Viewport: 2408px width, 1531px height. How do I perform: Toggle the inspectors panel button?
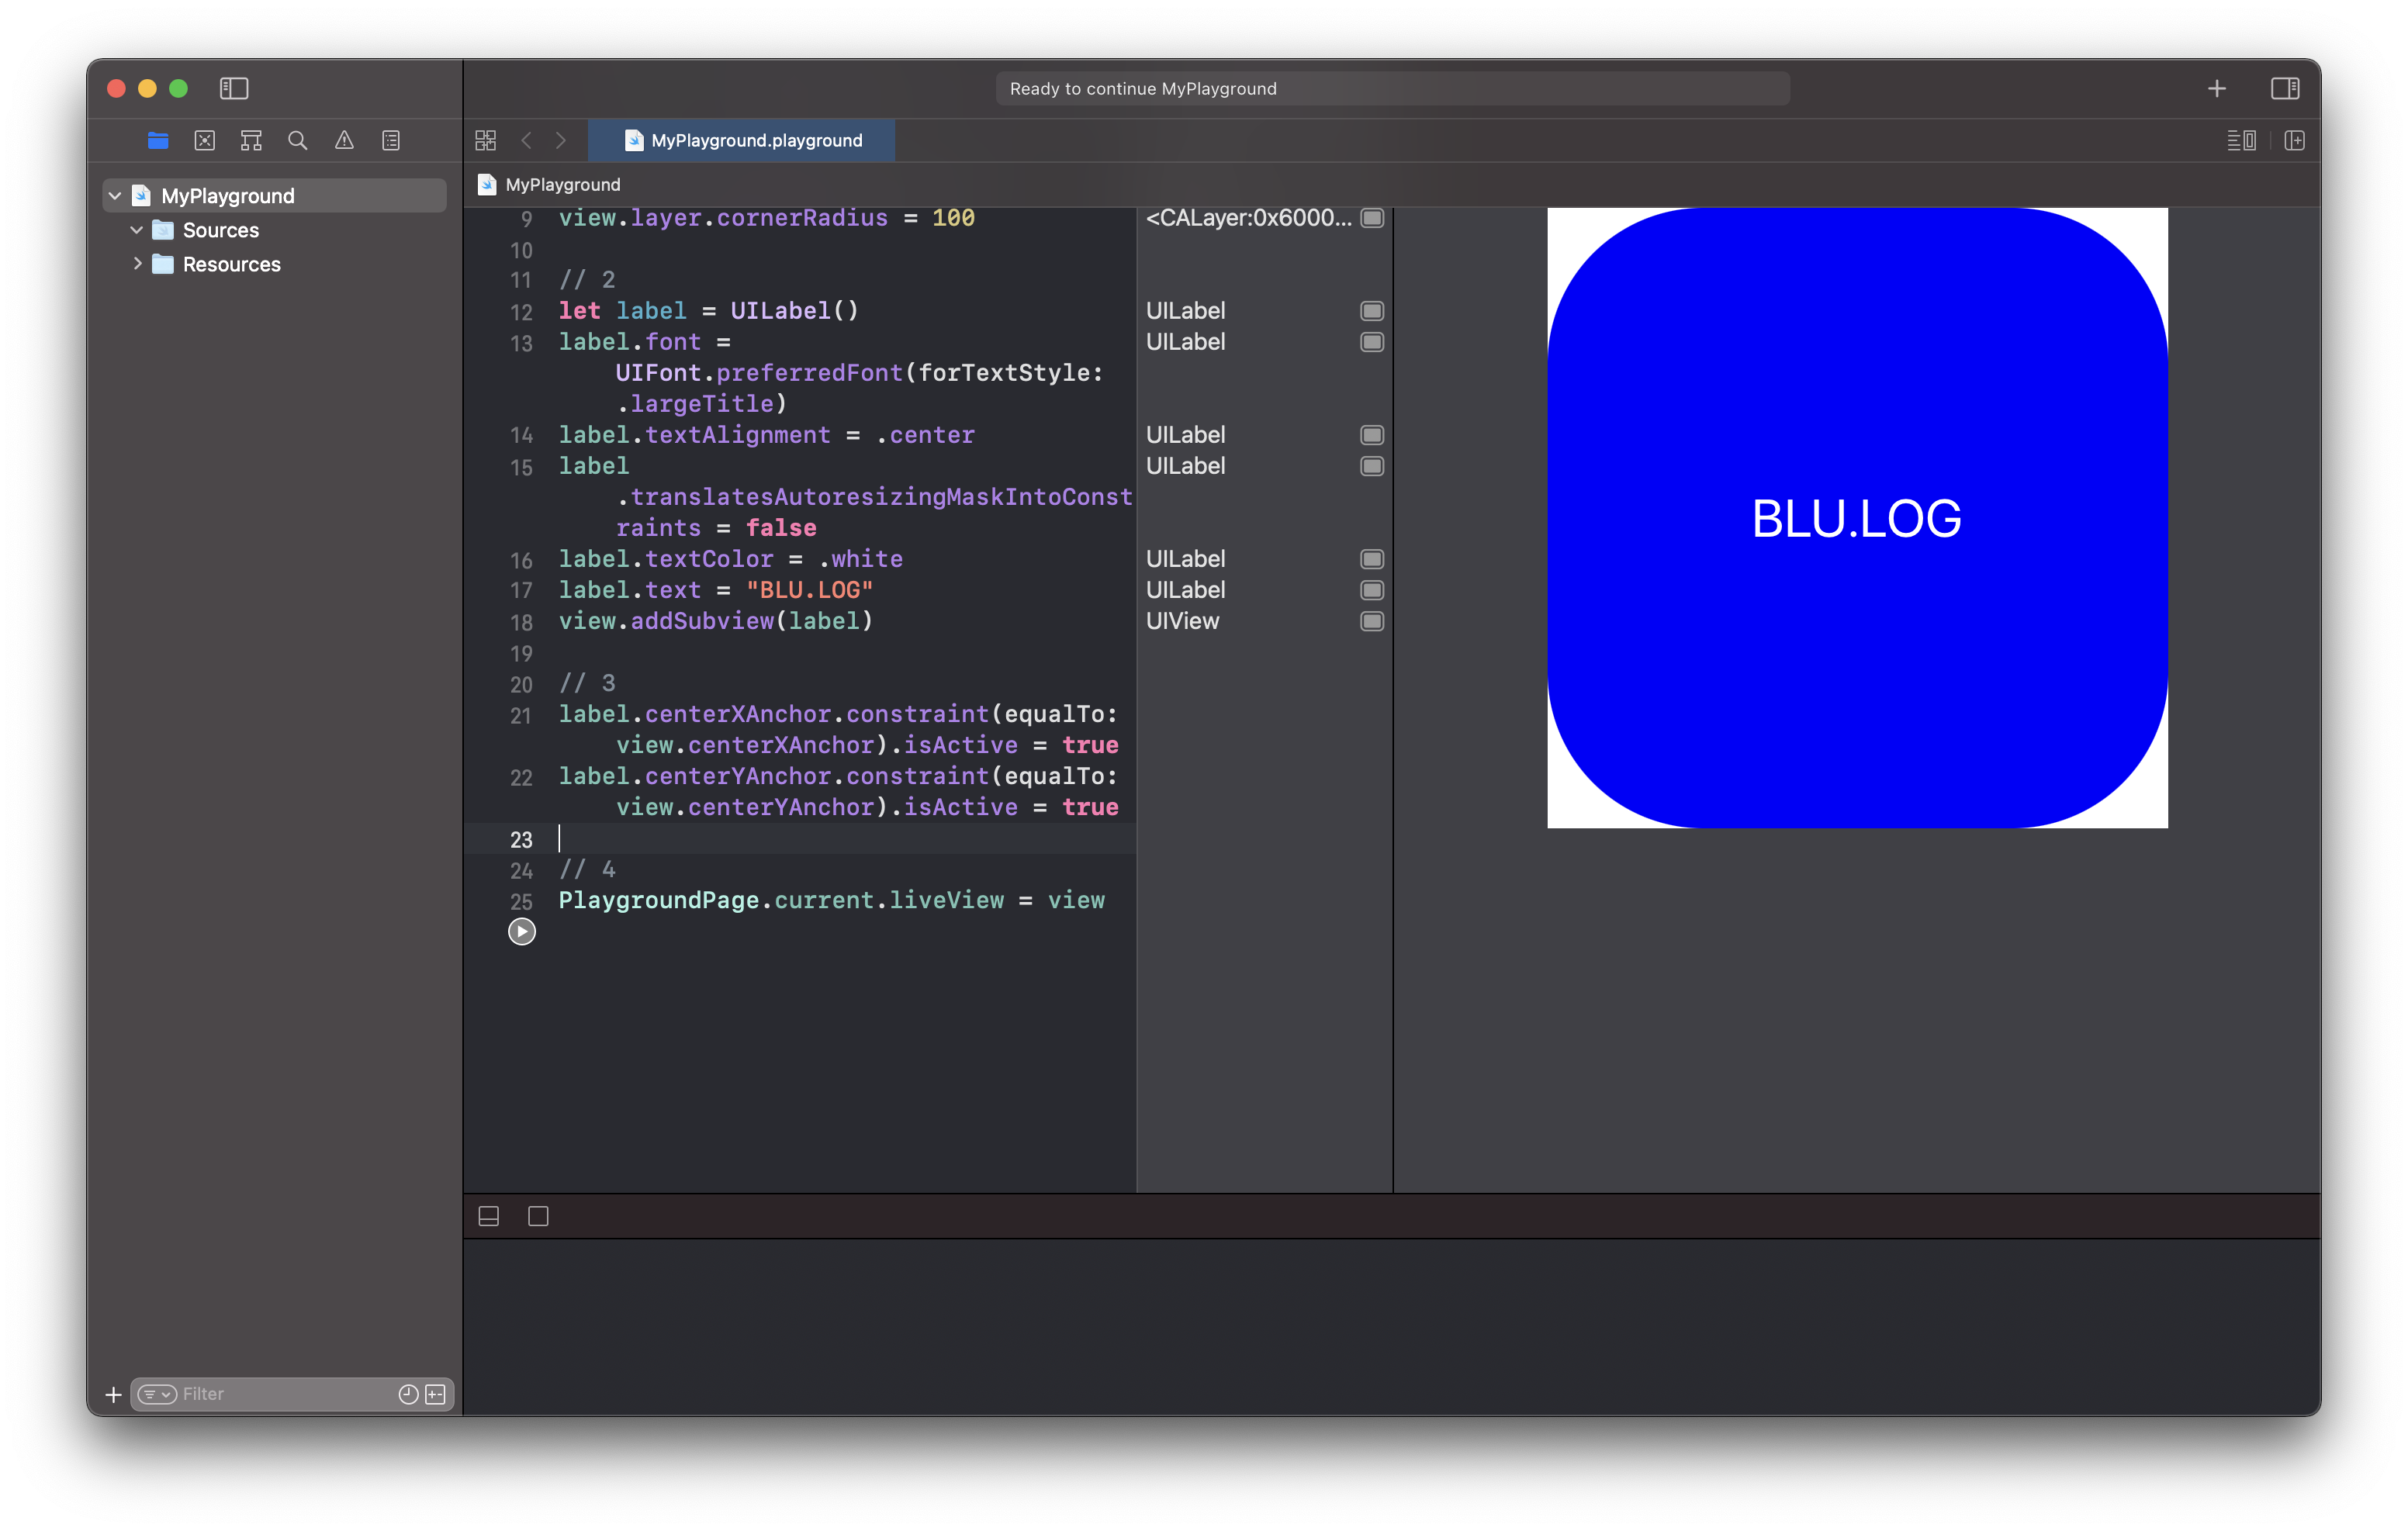2285,88
